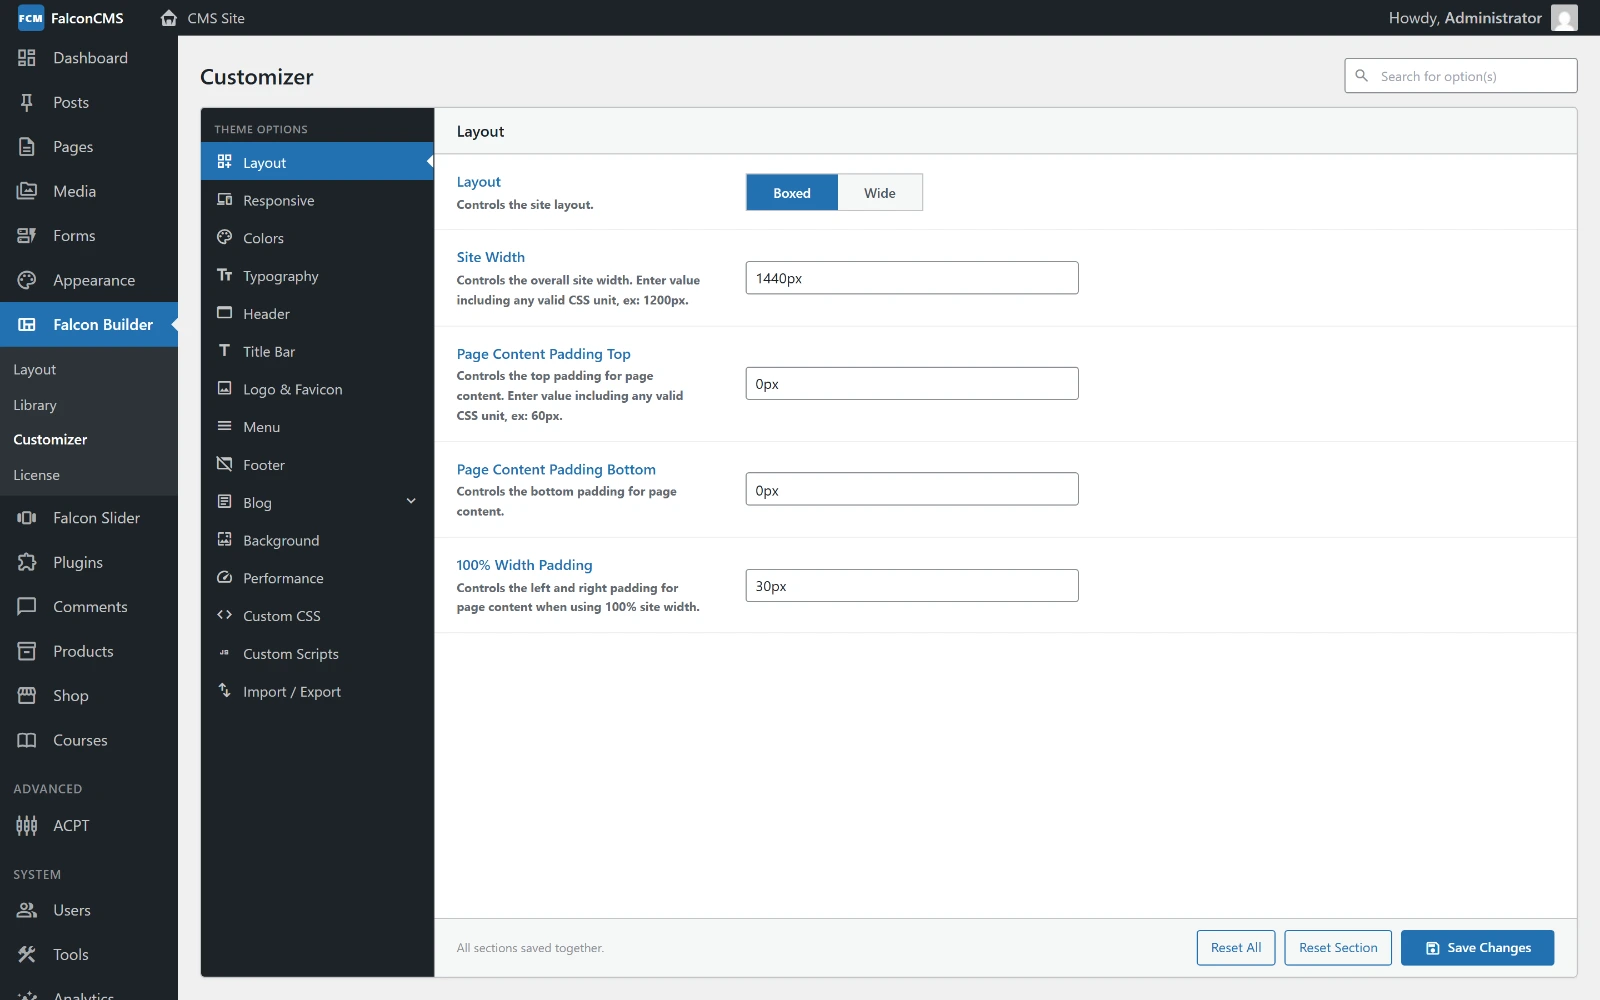Click the Comments bubble icon
This screenshot has height=1000, width=1600.
click(27, 607)
